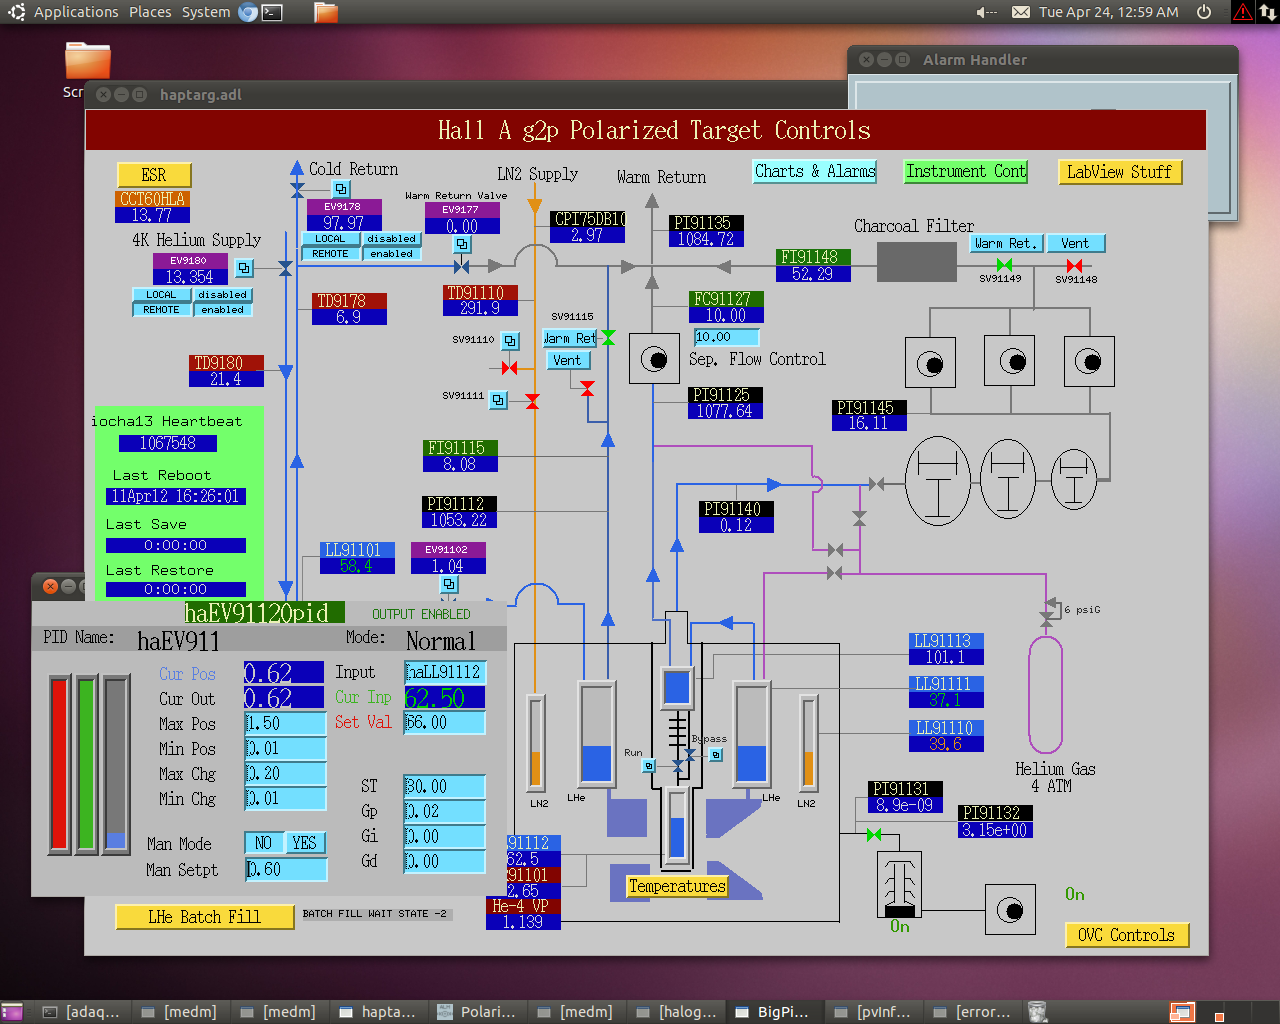Open the Places menu
The width and height of the screenshot is (1280, 1024).
(150, 12)
